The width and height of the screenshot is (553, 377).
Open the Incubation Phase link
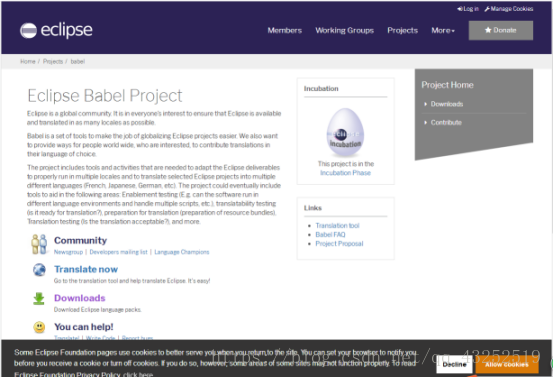(345, 173)
